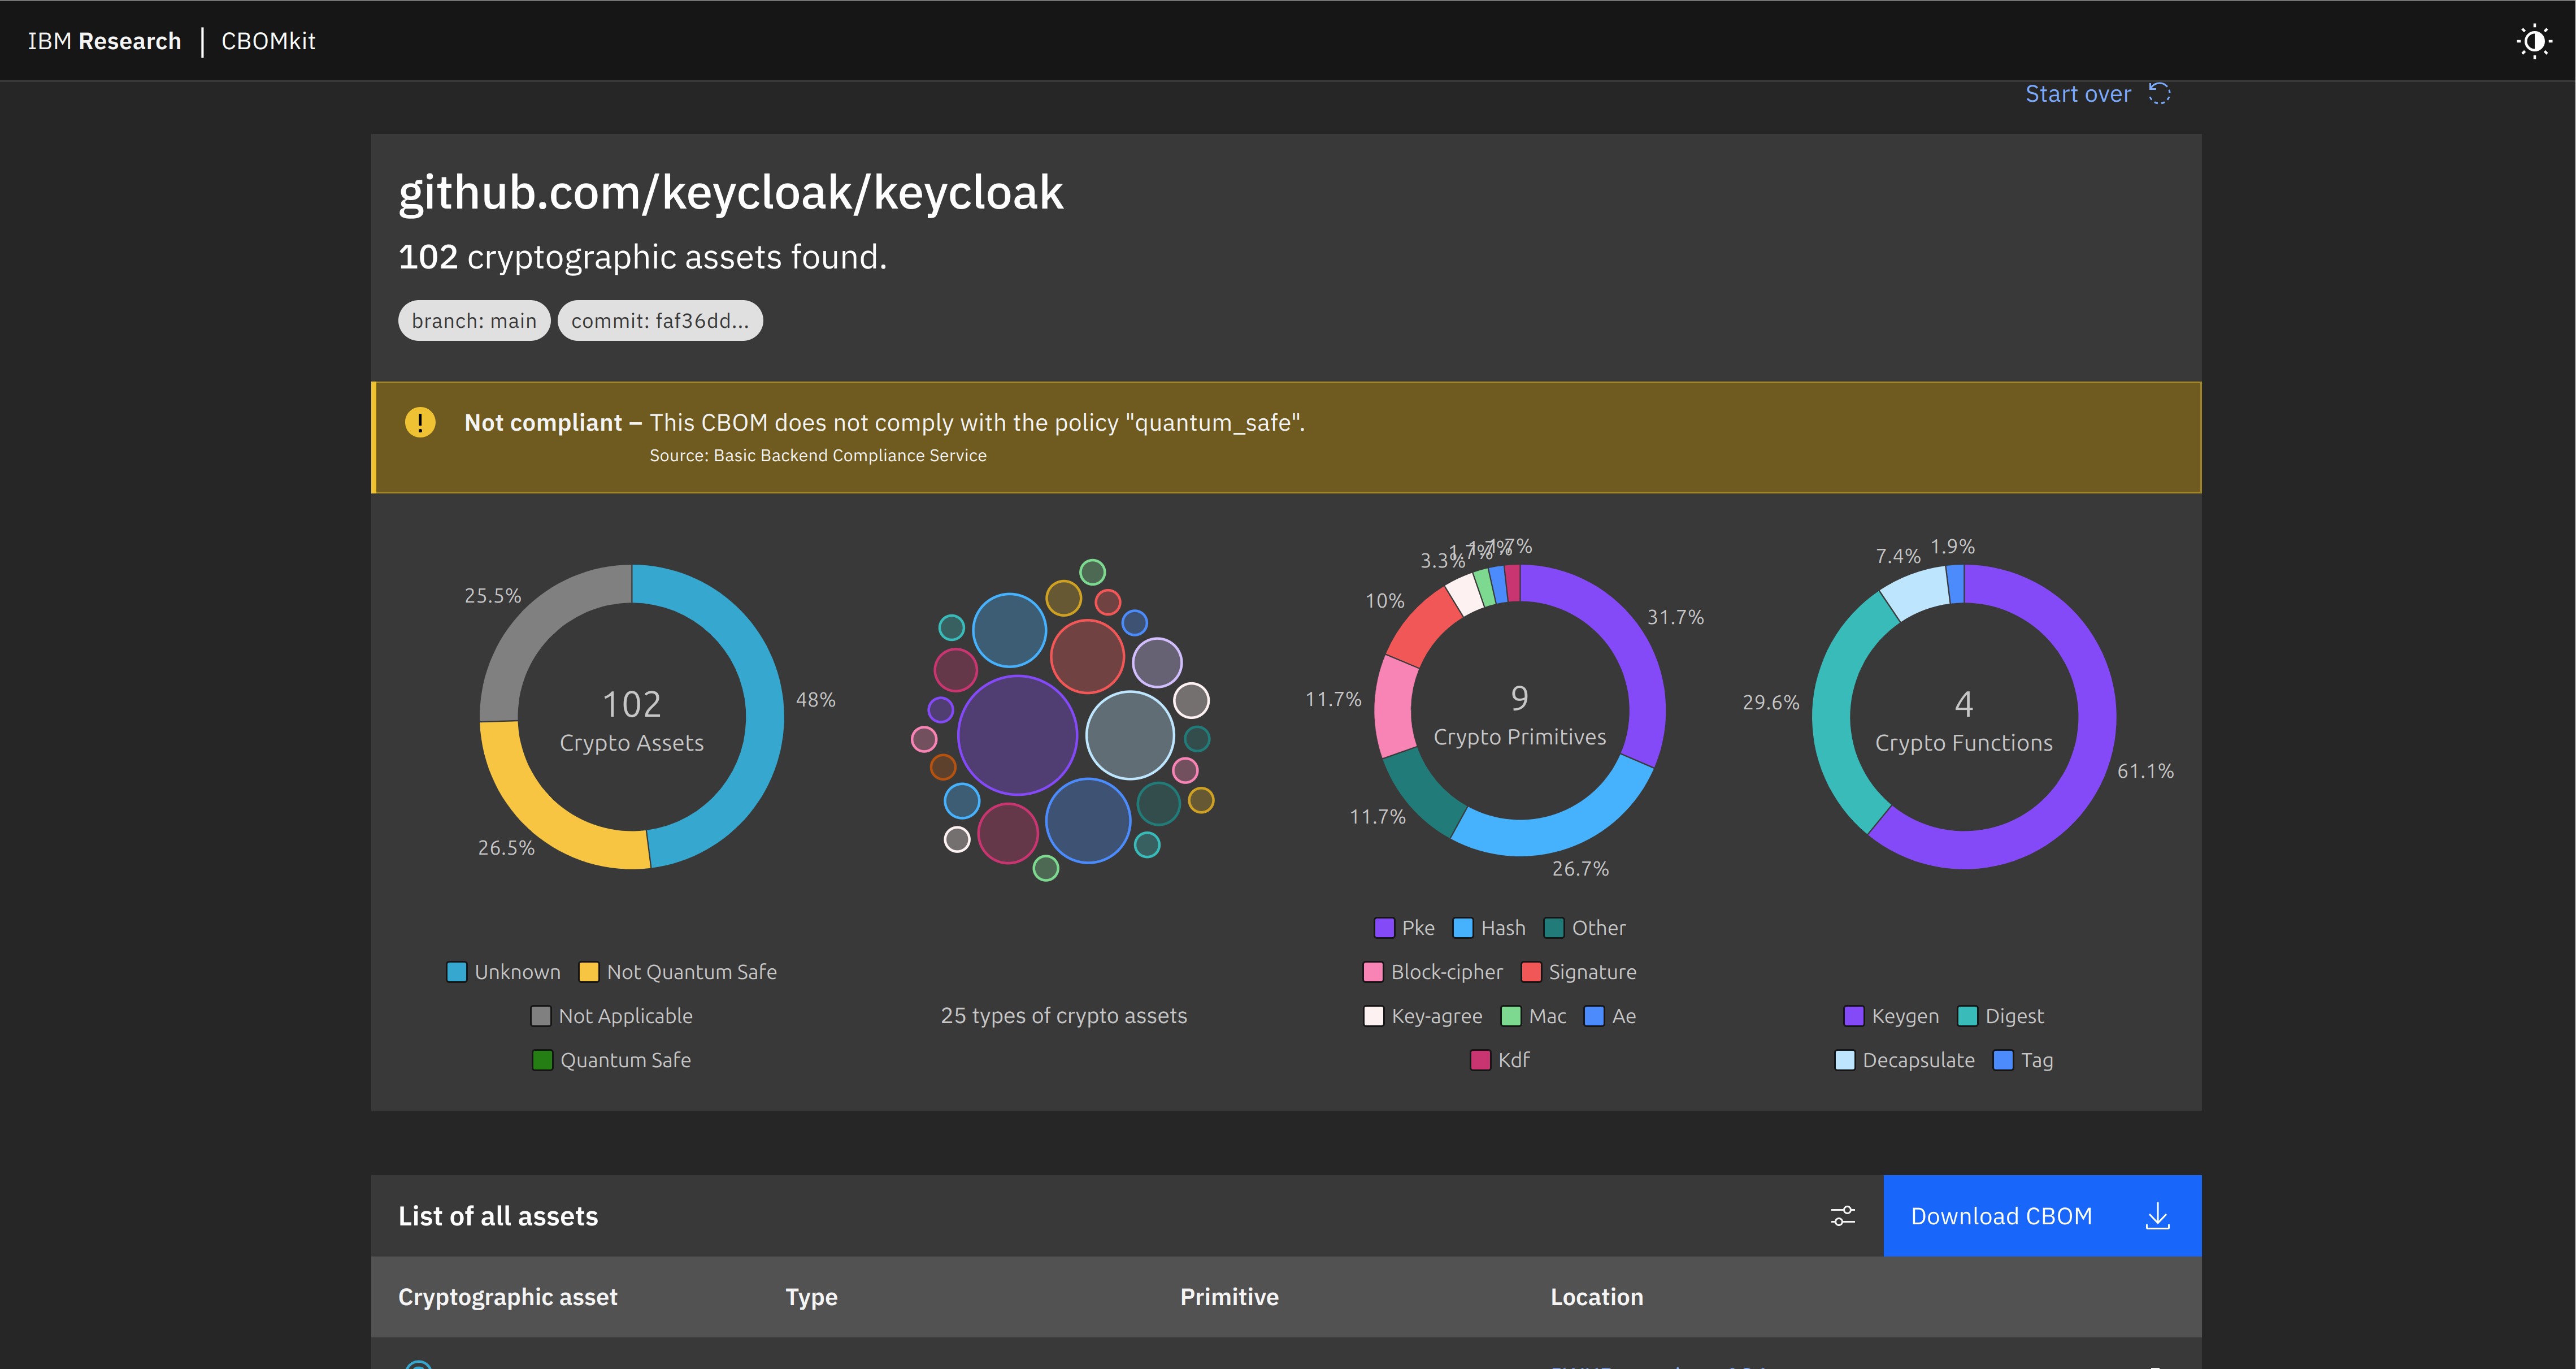Click the branch: main tag
Viewport: 2576px width, 1369px height.
[474, 321]
